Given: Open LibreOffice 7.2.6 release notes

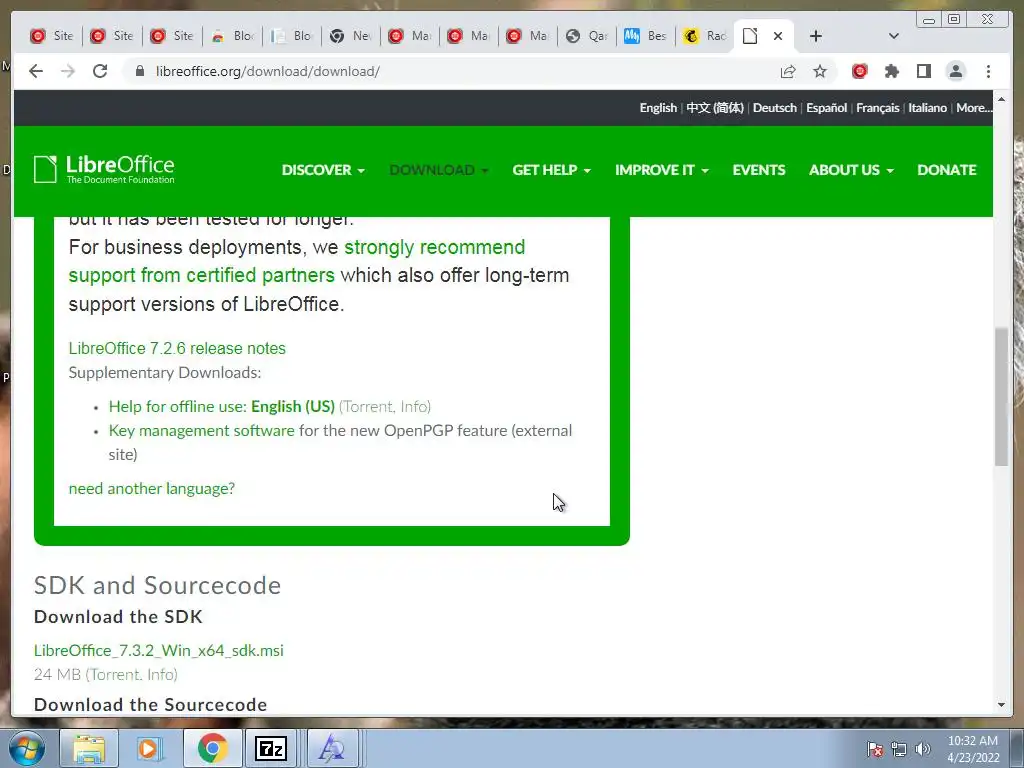Looking at the screenshot, I should coord(177,348).
